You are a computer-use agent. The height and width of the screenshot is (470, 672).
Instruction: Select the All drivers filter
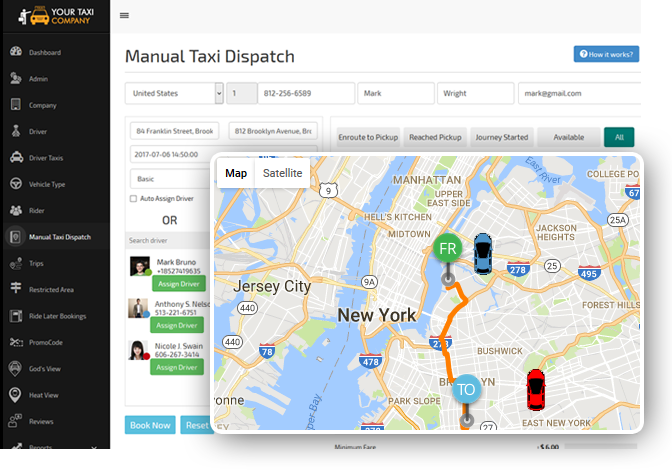tap(619, 137)
